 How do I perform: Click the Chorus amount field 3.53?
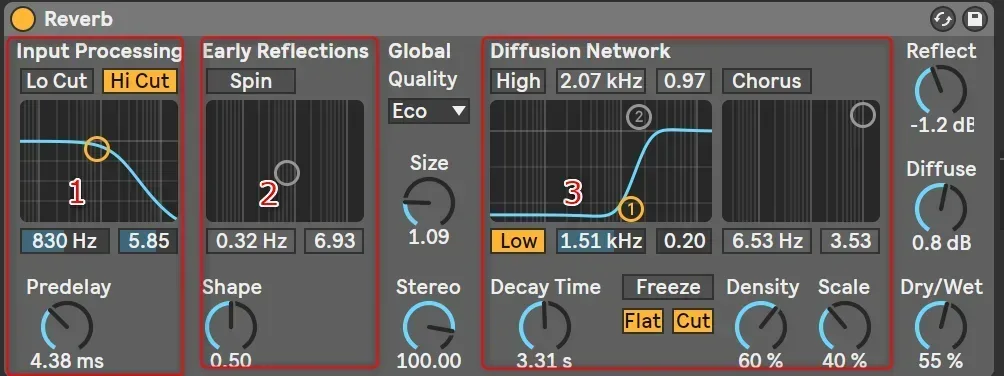point(850,241)
